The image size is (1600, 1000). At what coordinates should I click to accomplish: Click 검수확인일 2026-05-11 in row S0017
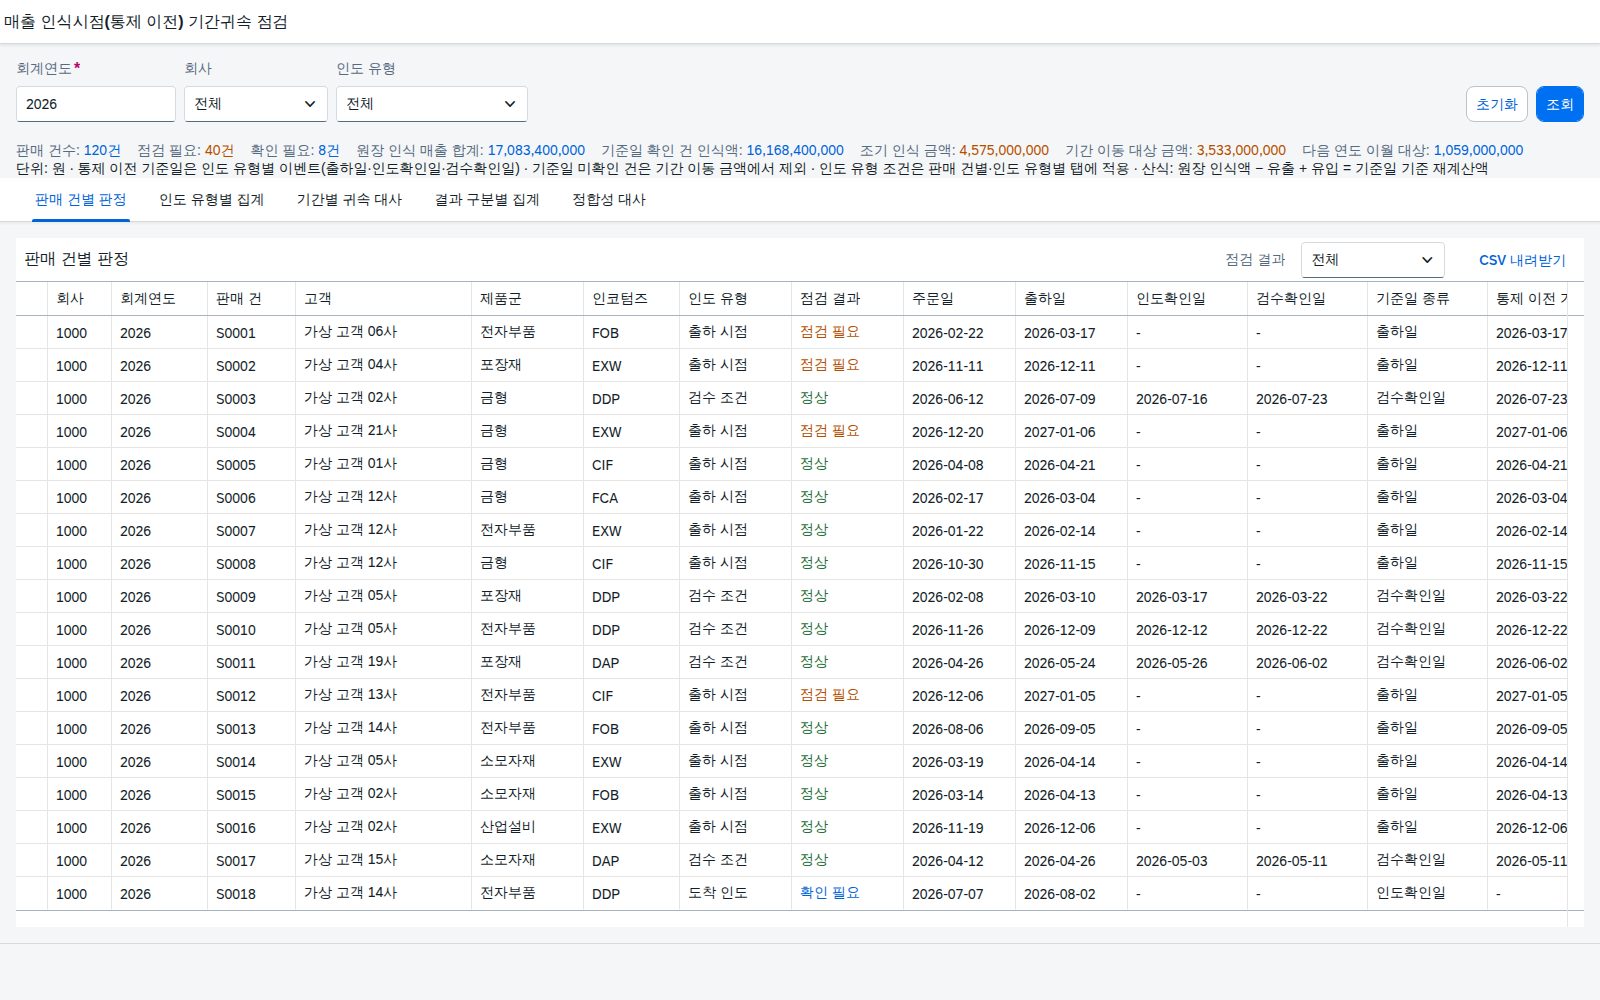coord(1291,861)
